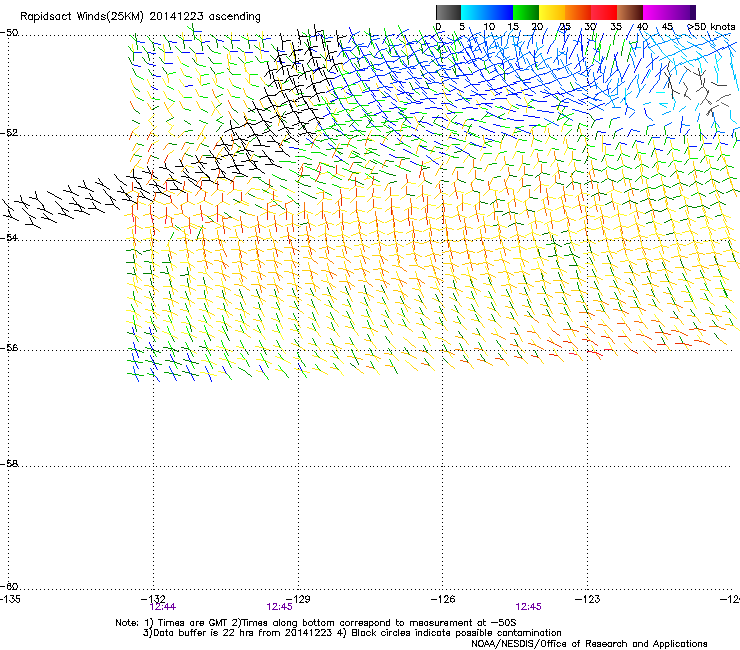Click the legend tick label '35'

pyautogui.click(x=616, y=27)
